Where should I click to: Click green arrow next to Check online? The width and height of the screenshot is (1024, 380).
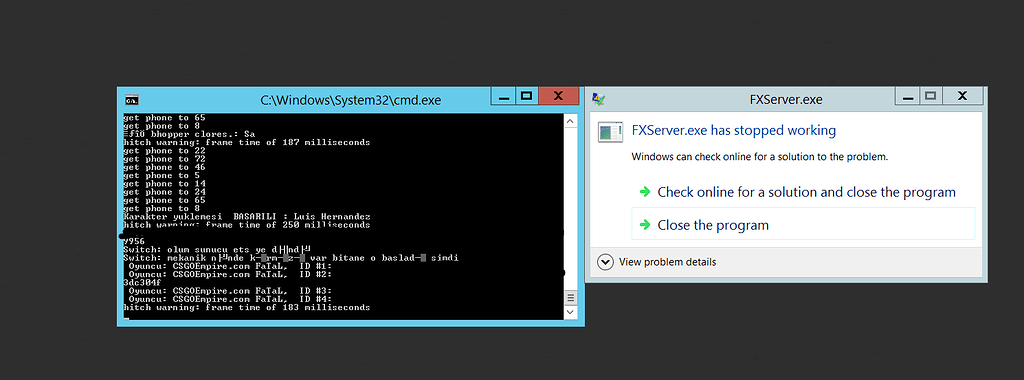click(645, 192)
